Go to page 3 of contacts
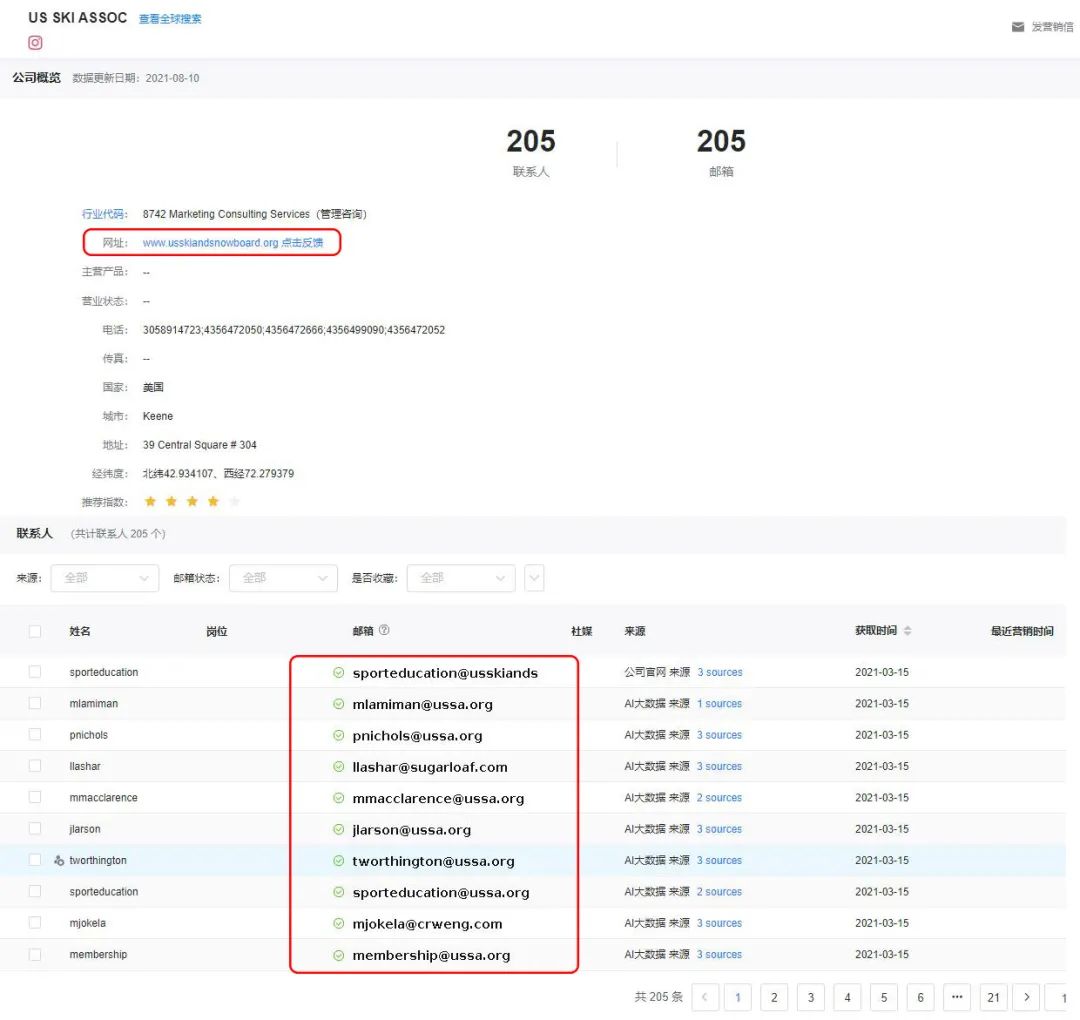The height and width of the screenshot is (1020, 1080). [x=811, y=997]
